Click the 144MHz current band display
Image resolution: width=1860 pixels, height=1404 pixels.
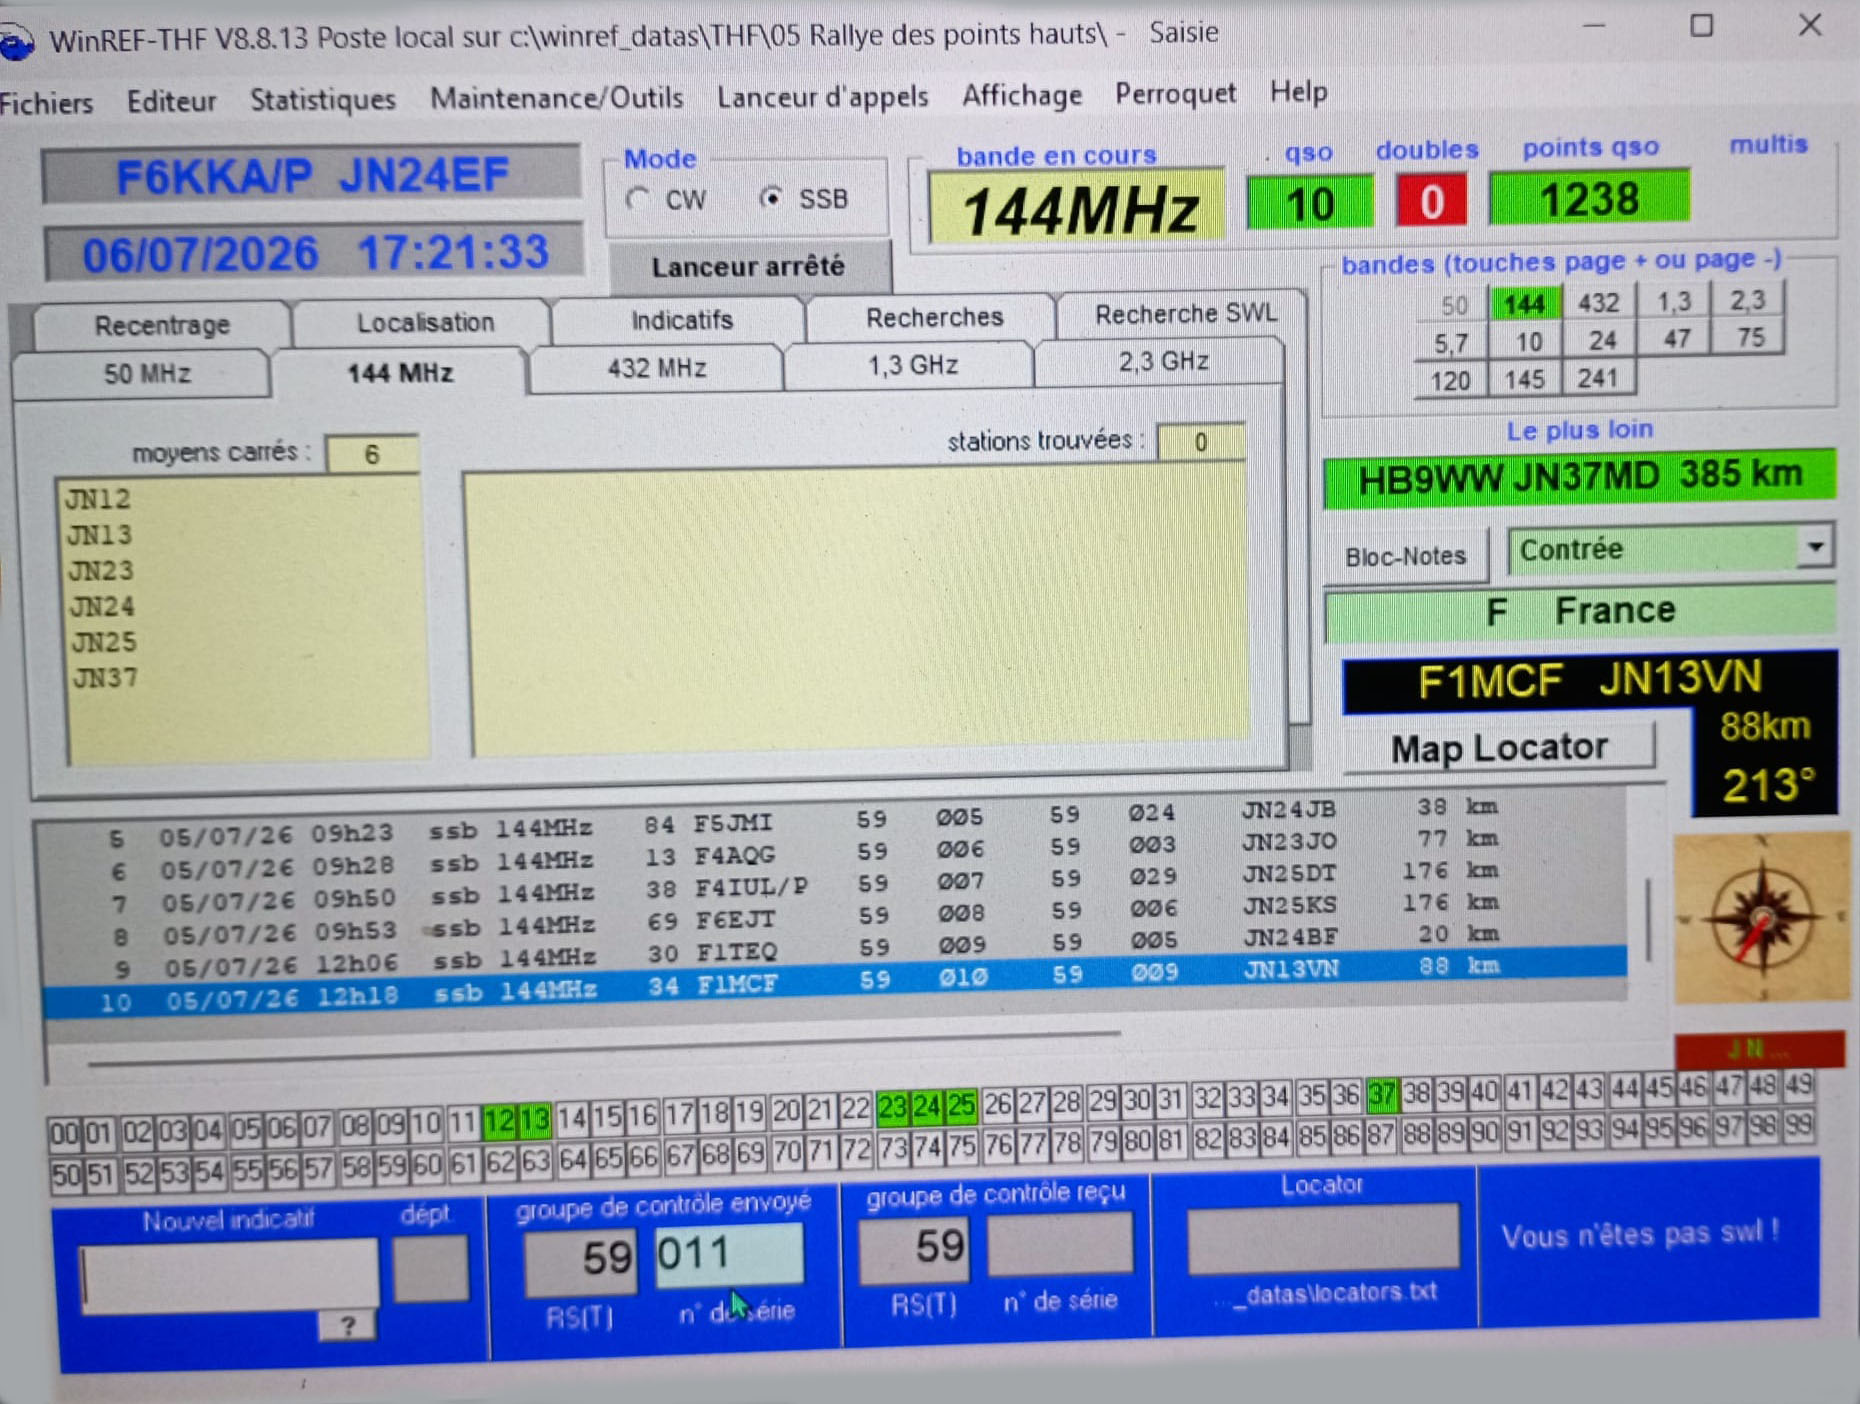(1078, 209)
